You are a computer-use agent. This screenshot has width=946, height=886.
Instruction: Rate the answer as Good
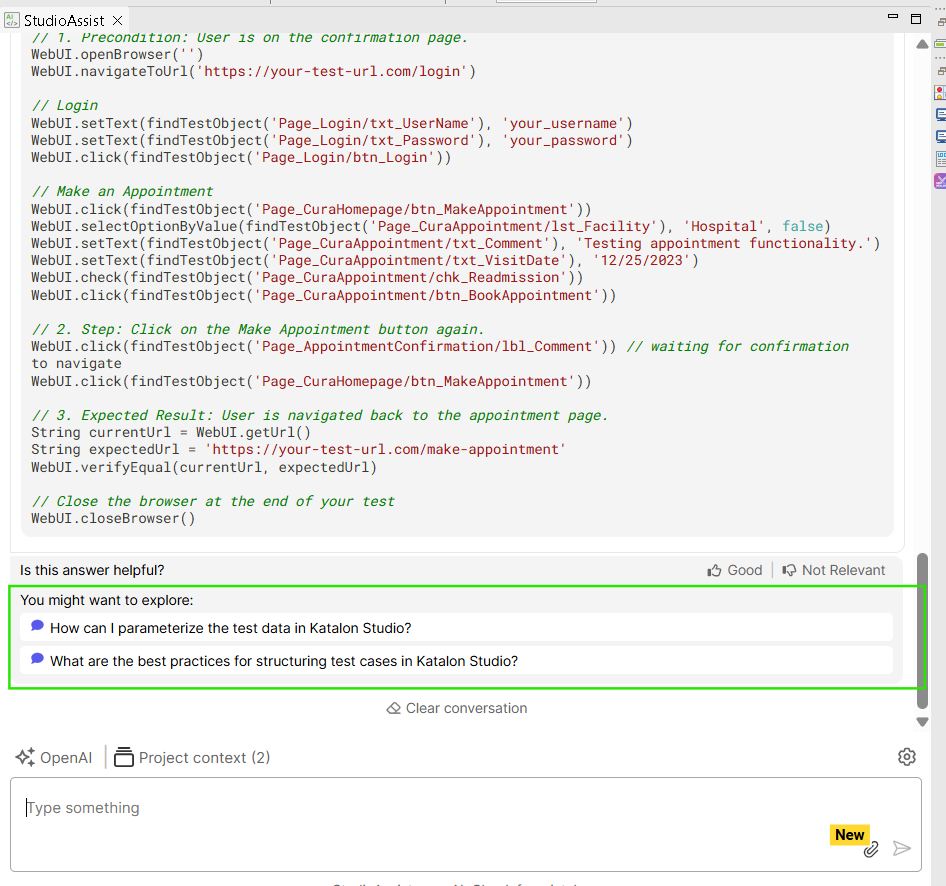click(x=735, y=570)
